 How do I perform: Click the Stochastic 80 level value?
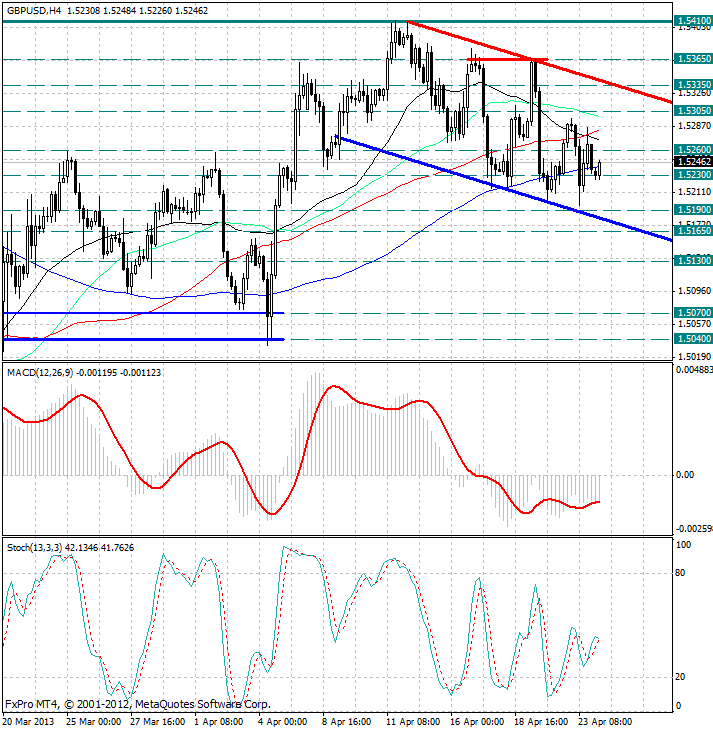point(680,573)
